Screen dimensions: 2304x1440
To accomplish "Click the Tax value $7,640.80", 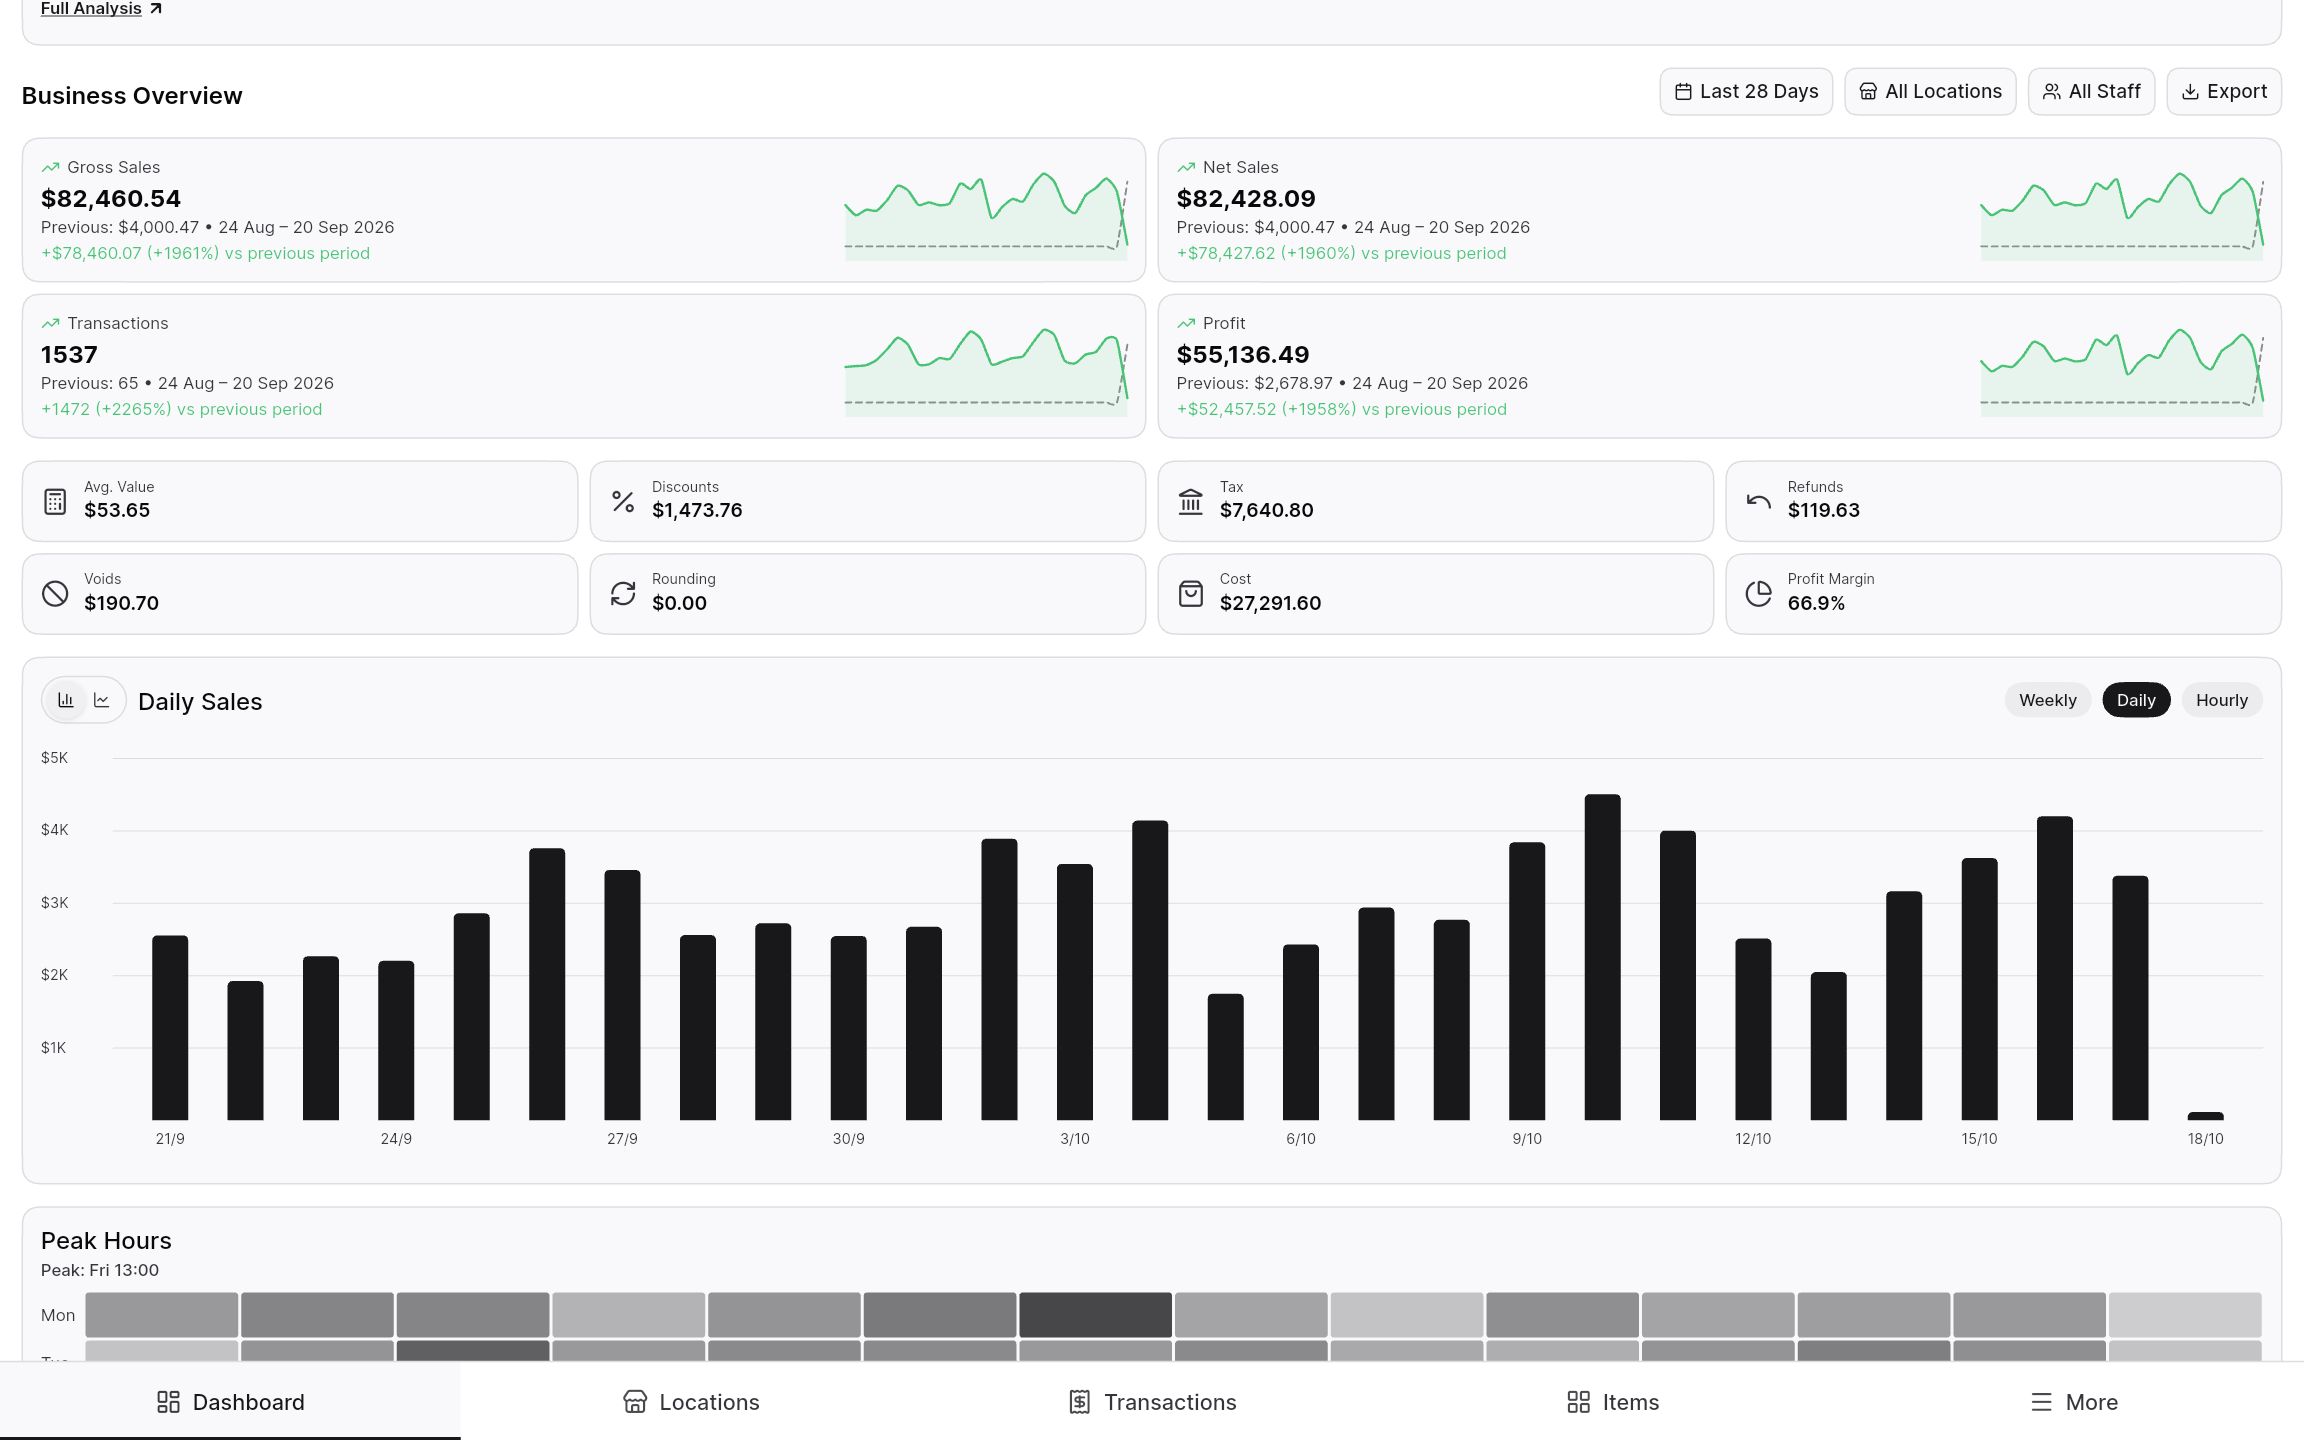I will 1267,510.
